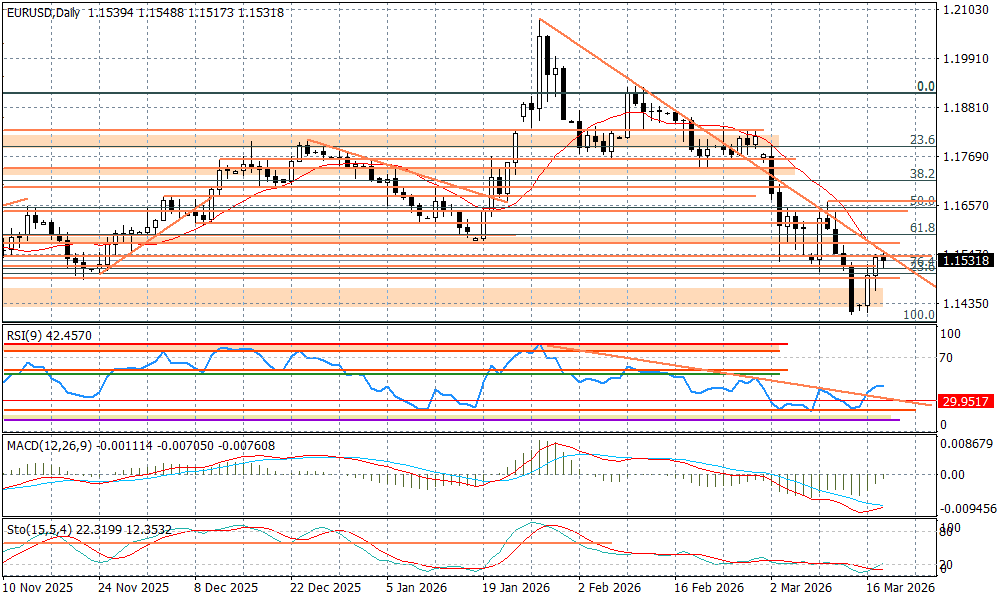The width and height of the screenshot is (1000, 600).
Task: Click the 23.6 Fibonacci level label
Action: coord(925,140)
